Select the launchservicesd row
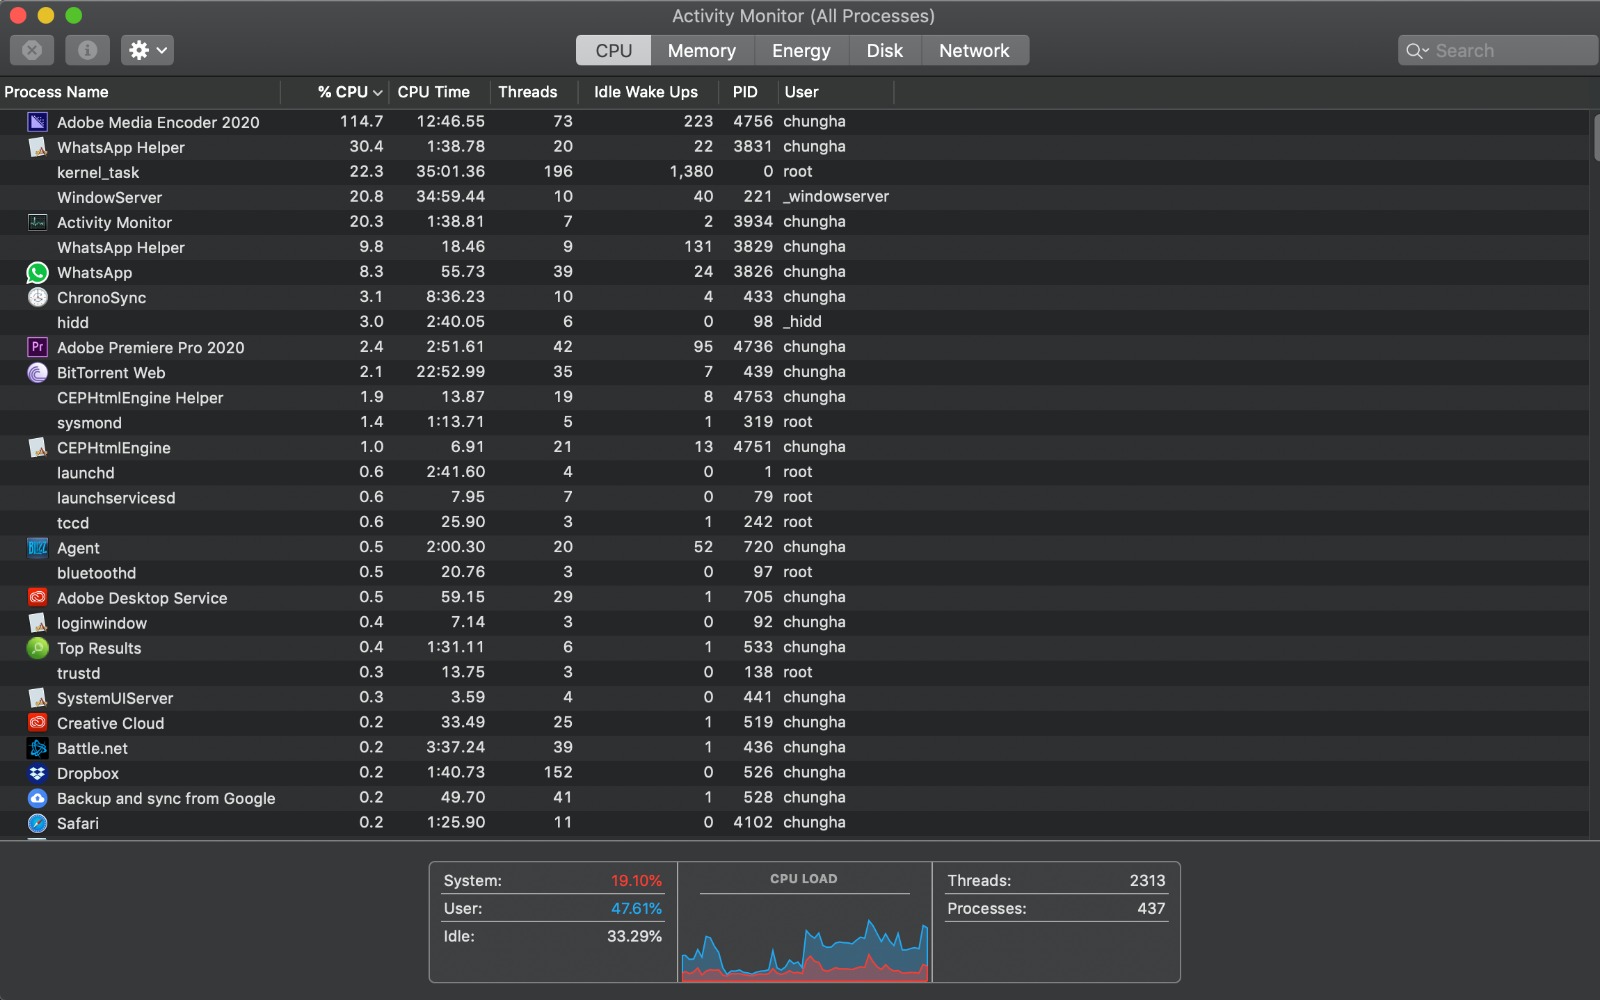This screenshot has width=1600, height=1000. pyautogui.click(x=794, y=497)
